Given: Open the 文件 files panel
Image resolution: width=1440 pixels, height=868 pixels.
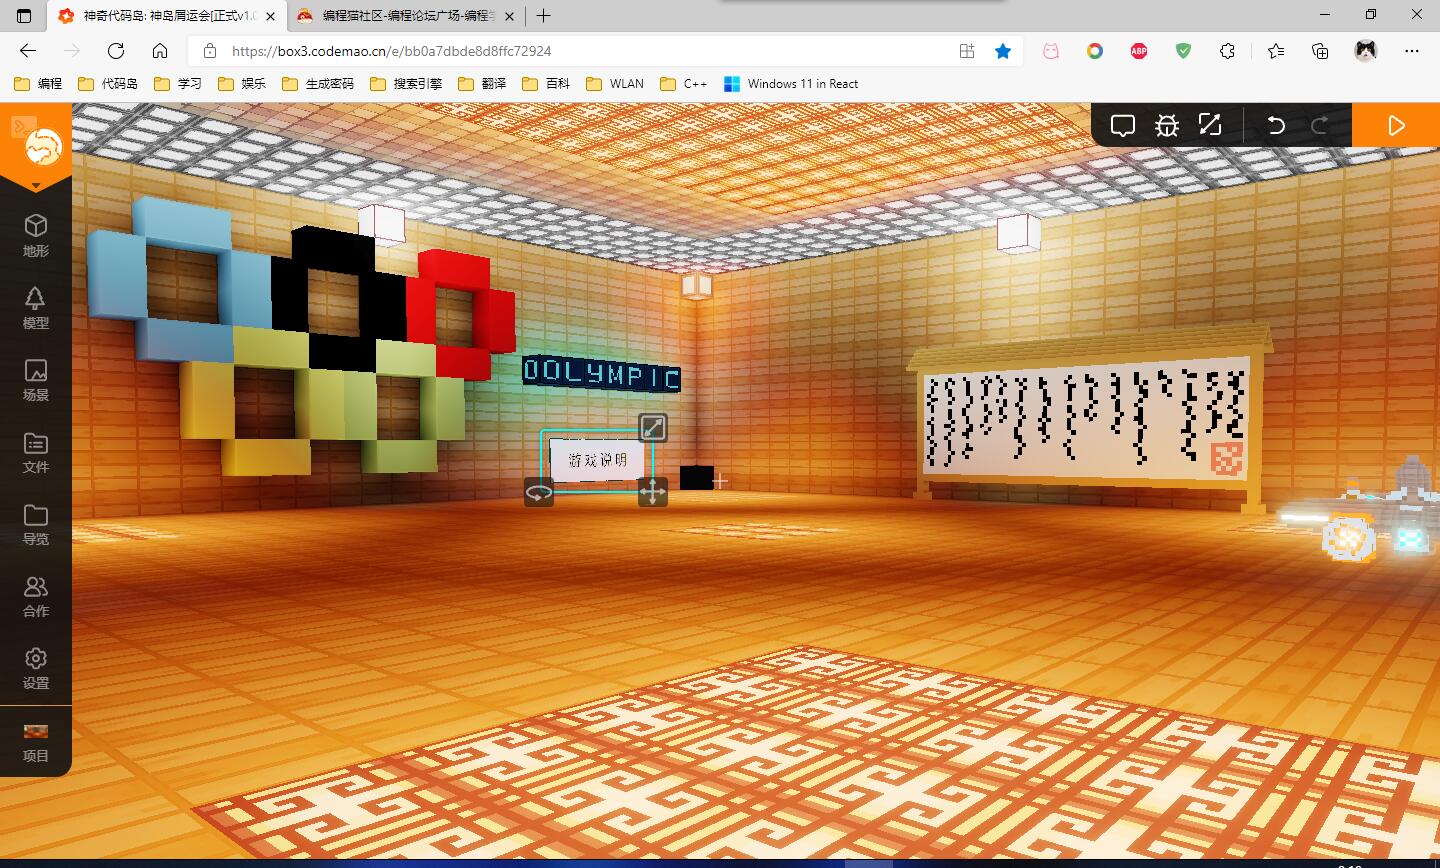Looking at the screenshot, I should [x=36, y=452].
